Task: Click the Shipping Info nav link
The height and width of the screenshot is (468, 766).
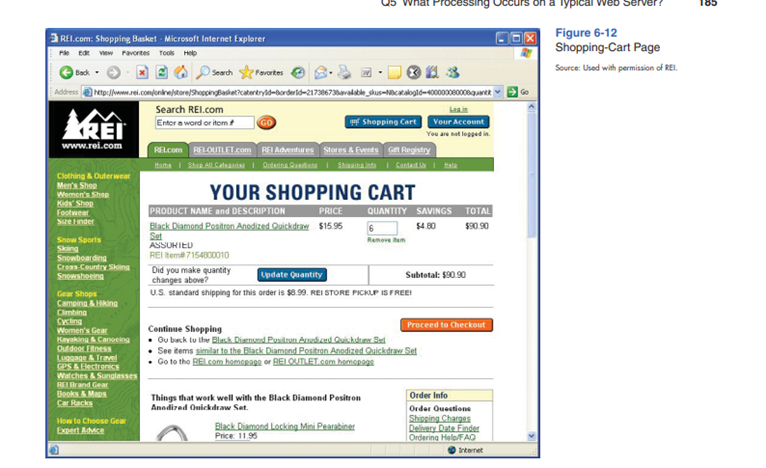Action: click(x=357, y=165)
